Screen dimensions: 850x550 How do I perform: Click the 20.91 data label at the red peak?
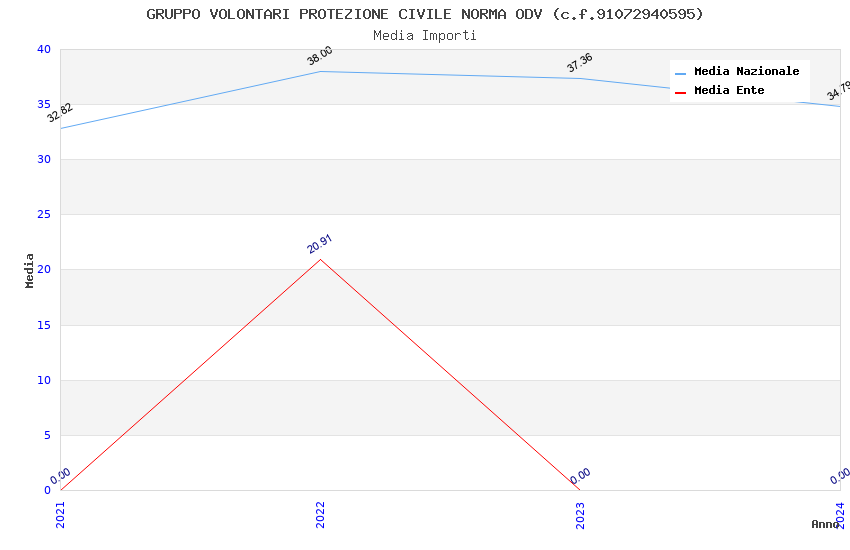320,244
